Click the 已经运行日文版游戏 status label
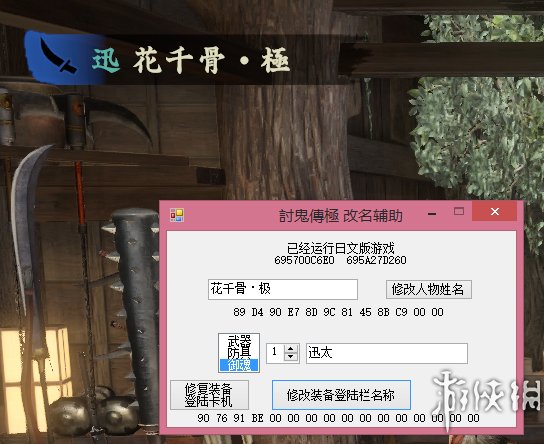The width and height of the screenshot is (544, 444). pos(341,248)
